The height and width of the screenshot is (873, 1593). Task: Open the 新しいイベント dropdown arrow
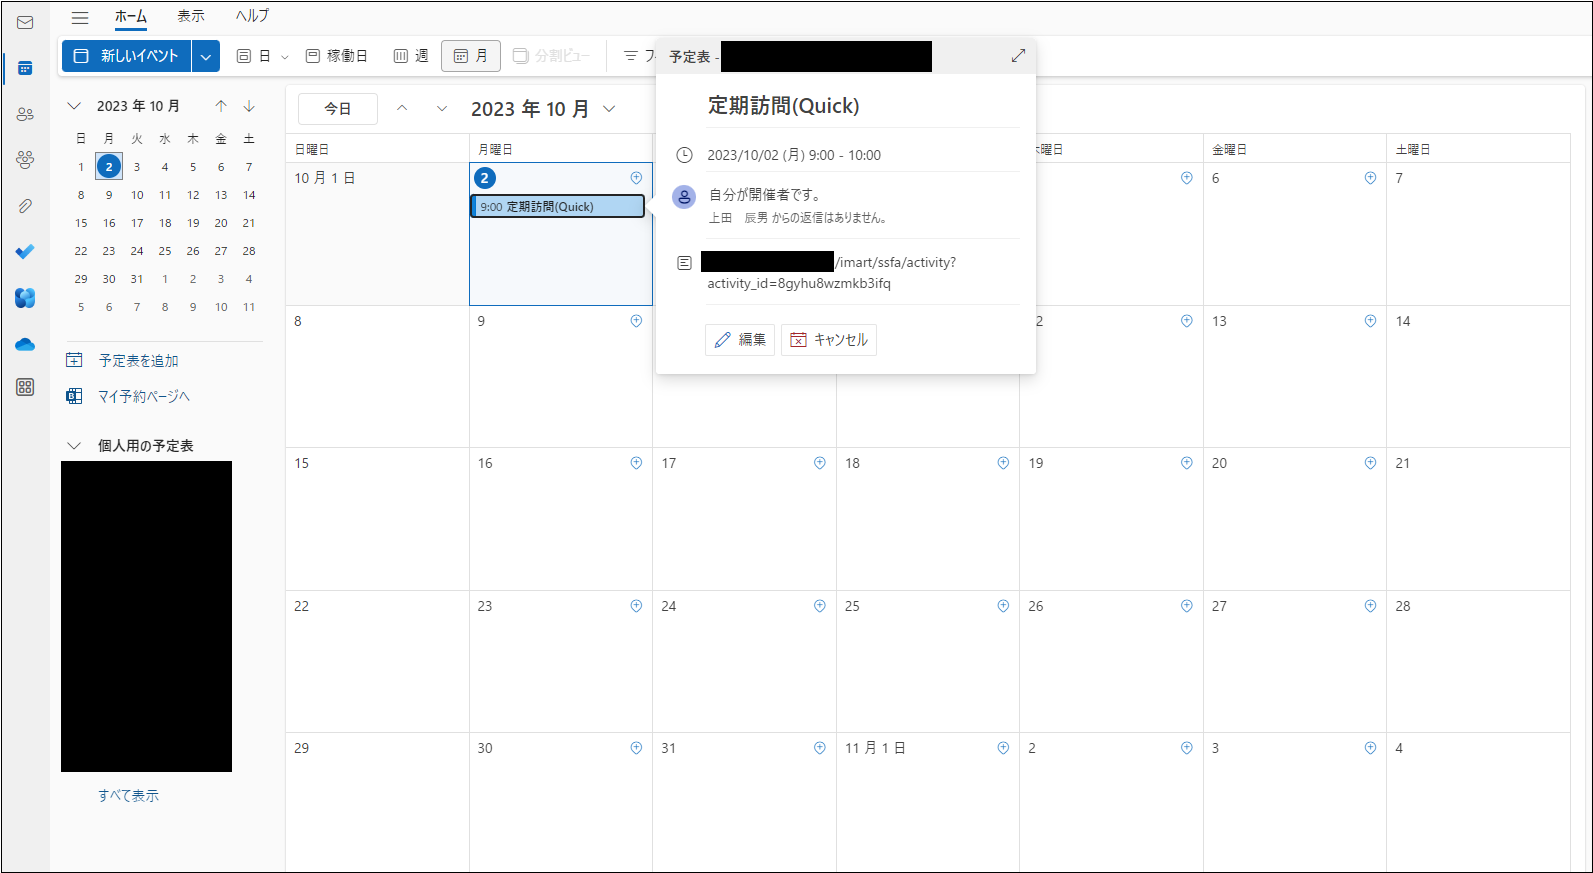tap(205, 56)
